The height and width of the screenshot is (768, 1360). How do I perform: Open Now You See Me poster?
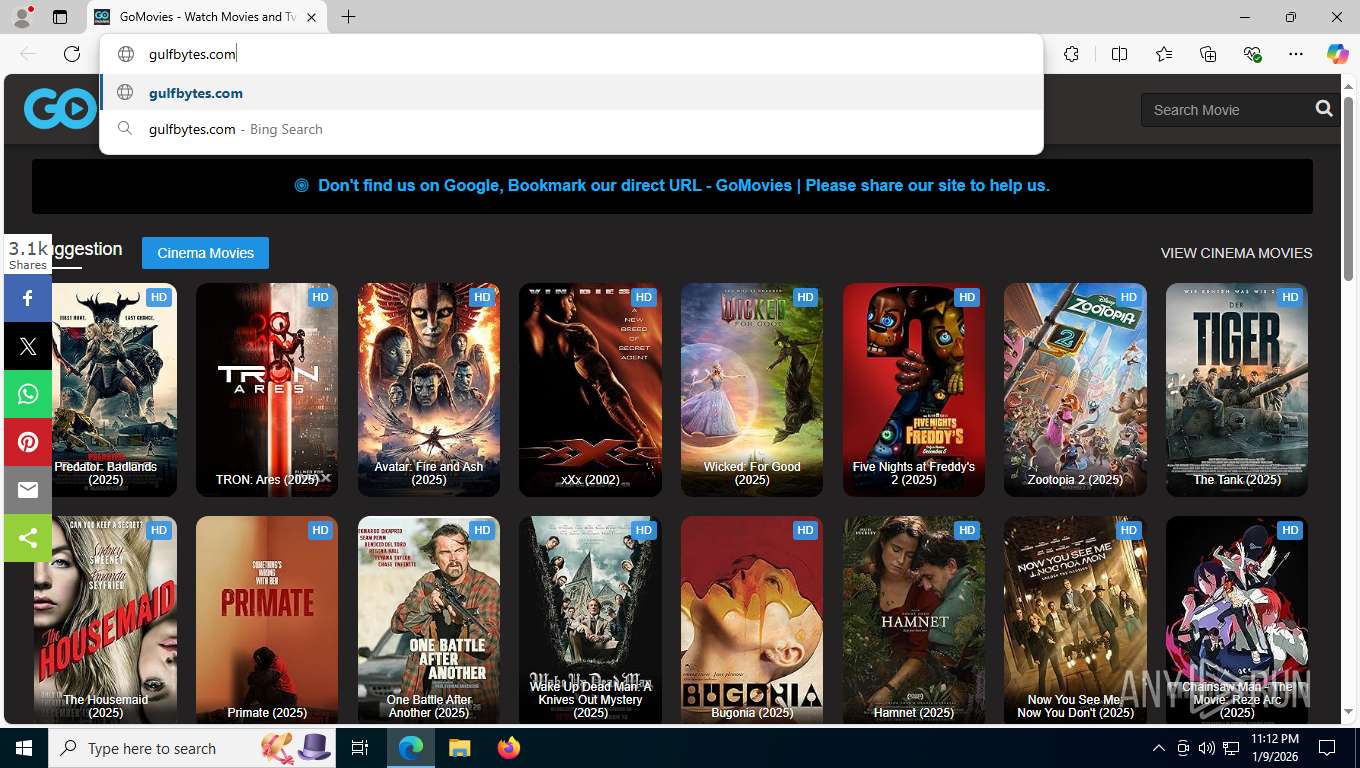tap(1075, 620)
